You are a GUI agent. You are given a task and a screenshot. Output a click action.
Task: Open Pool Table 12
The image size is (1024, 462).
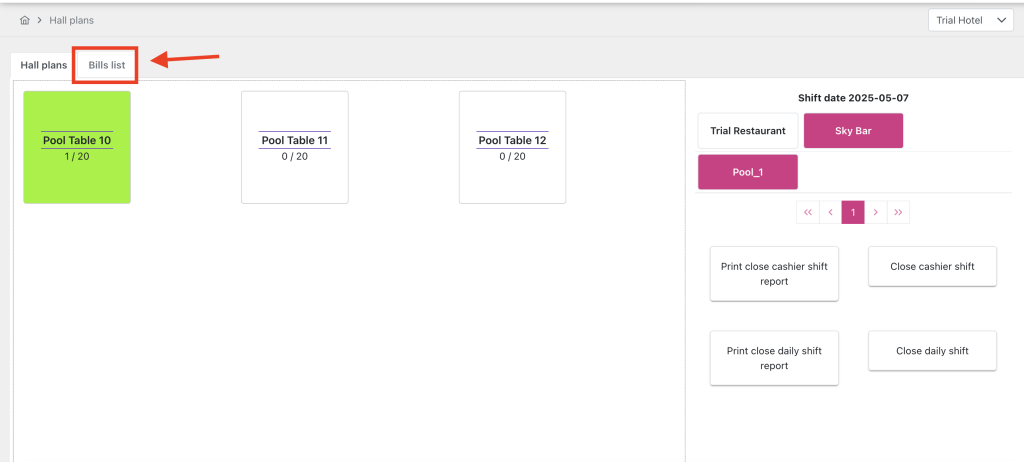tap(512, 147)
